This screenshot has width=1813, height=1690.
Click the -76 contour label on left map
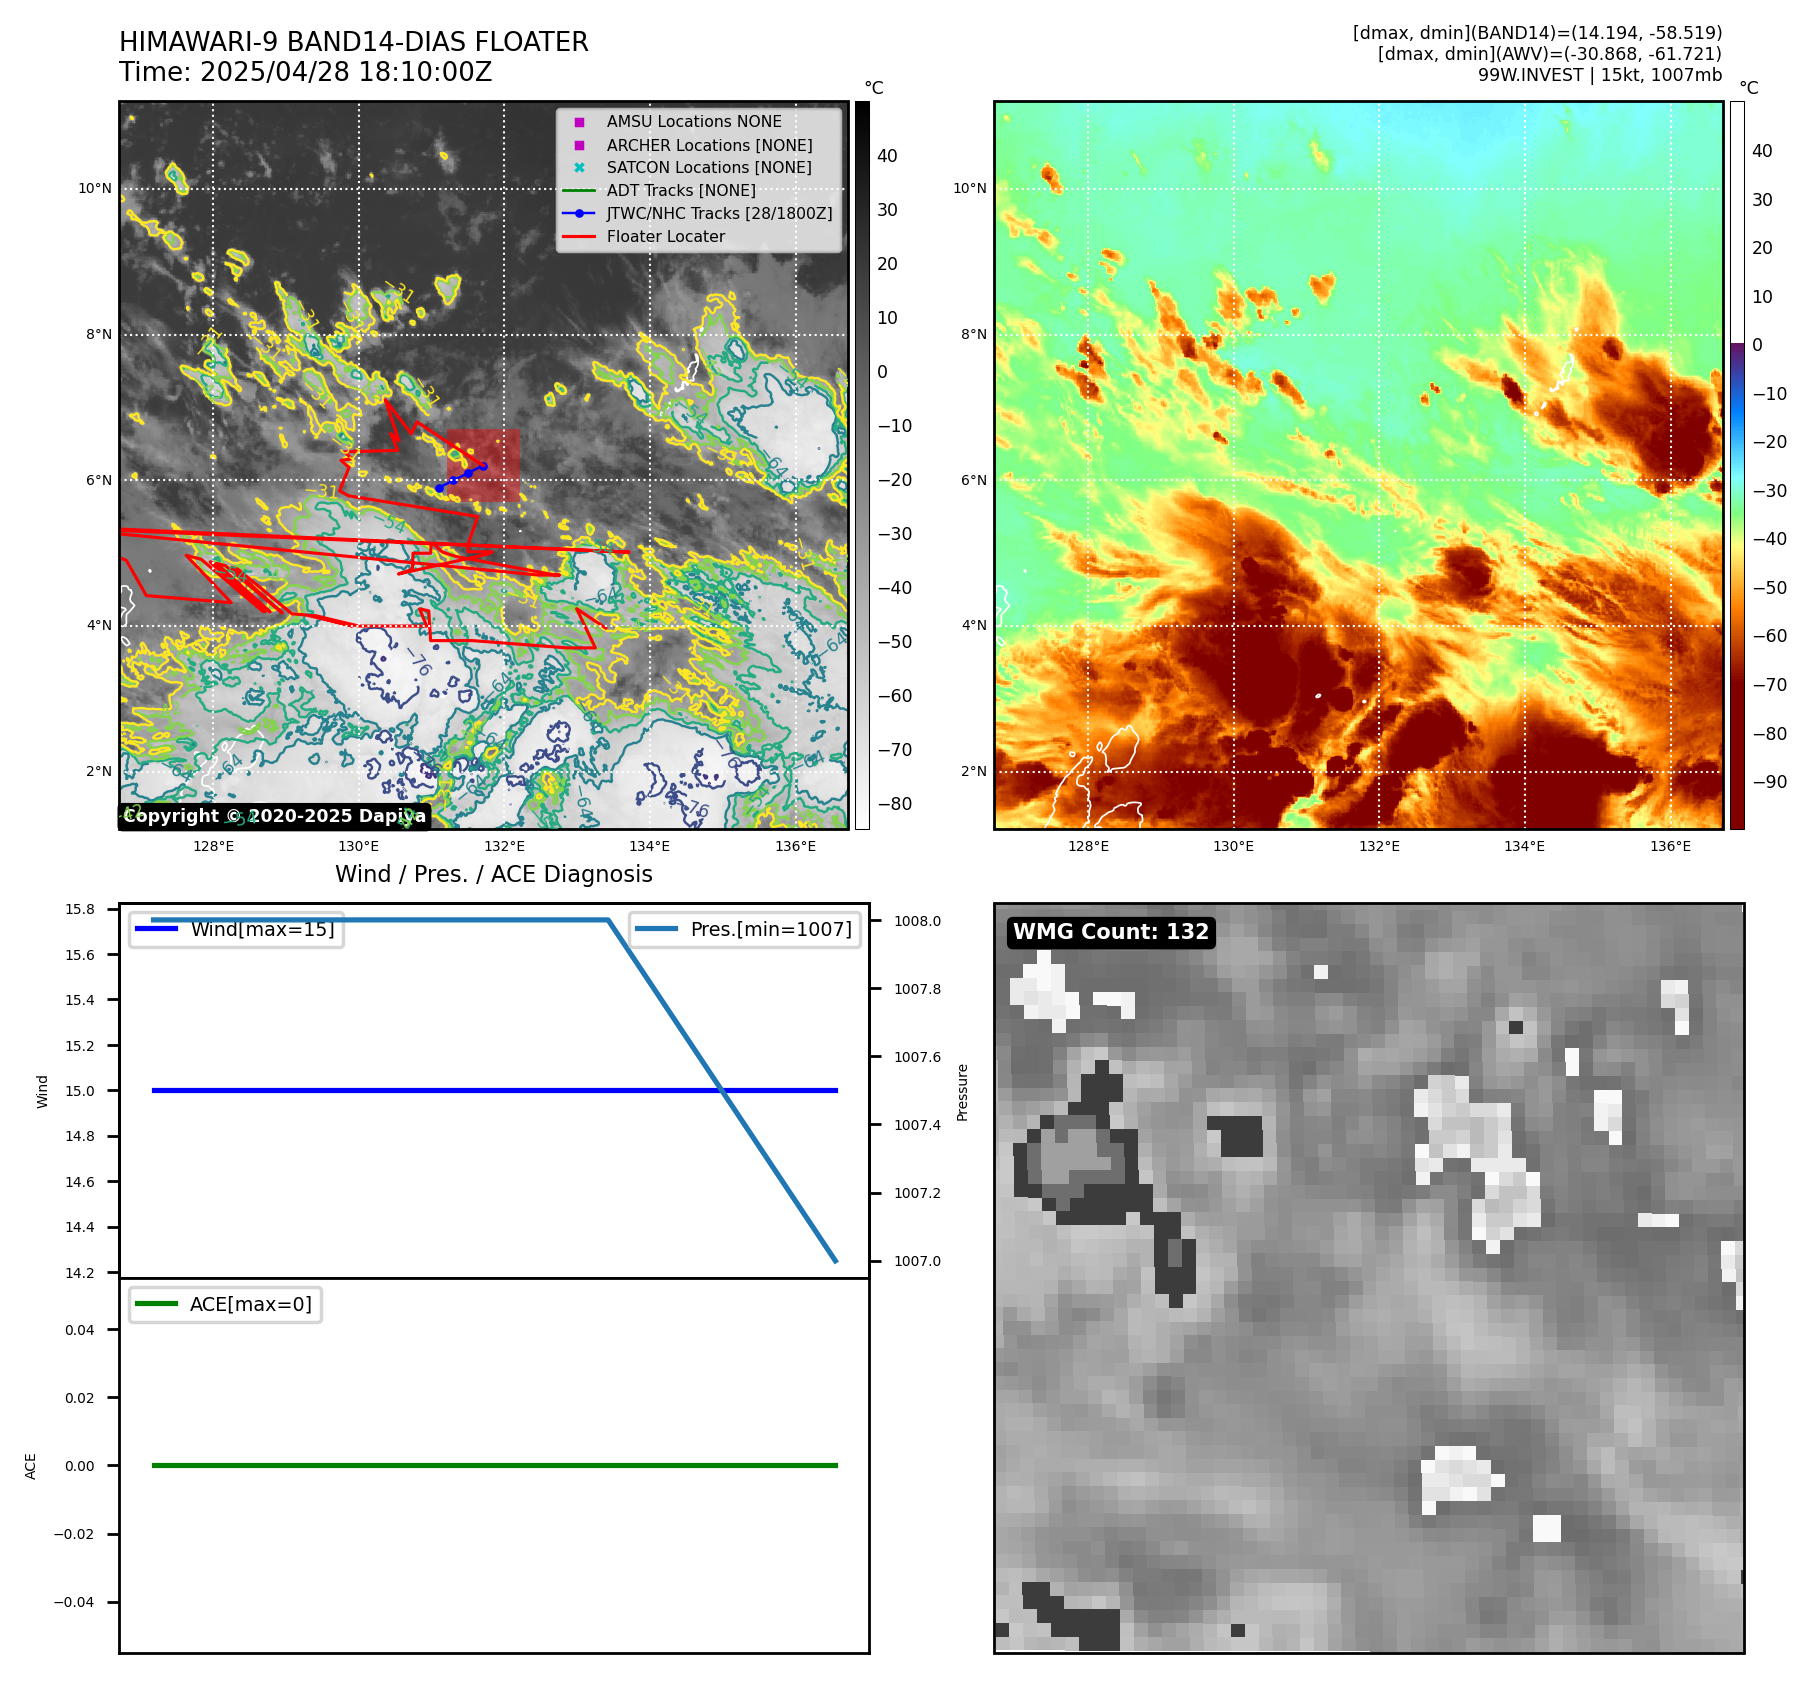click(419, 661)
